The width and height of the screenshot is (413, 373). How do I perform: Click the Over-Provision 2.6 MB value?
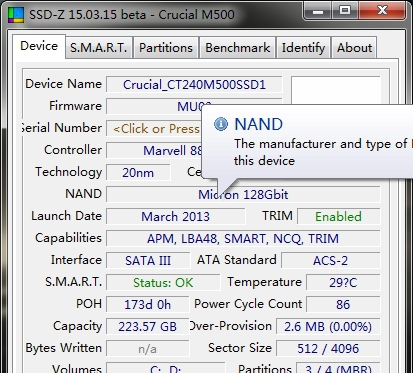pyautogui.click(x=328, y=327)
